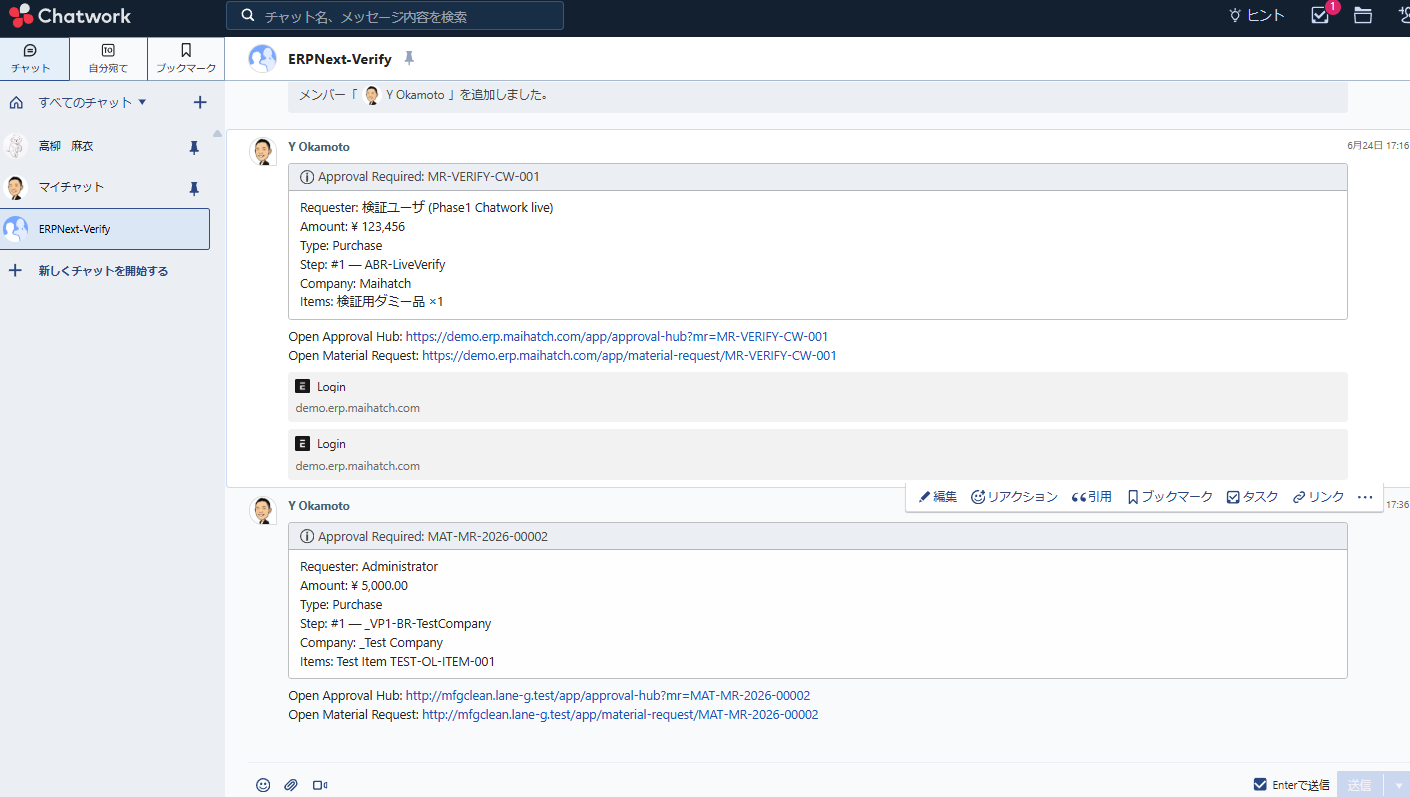Switch to チャット tab
The image size is (1410, 797).
(35, 59)
